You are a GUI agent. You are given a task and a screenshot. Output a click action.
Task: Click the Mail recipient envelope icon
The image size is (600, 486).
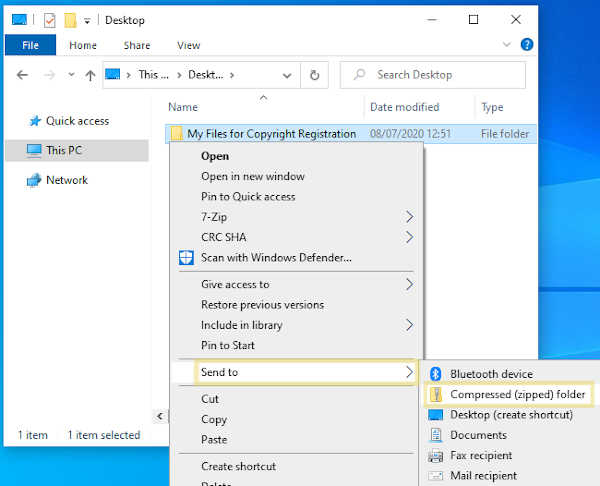[435, 476]
